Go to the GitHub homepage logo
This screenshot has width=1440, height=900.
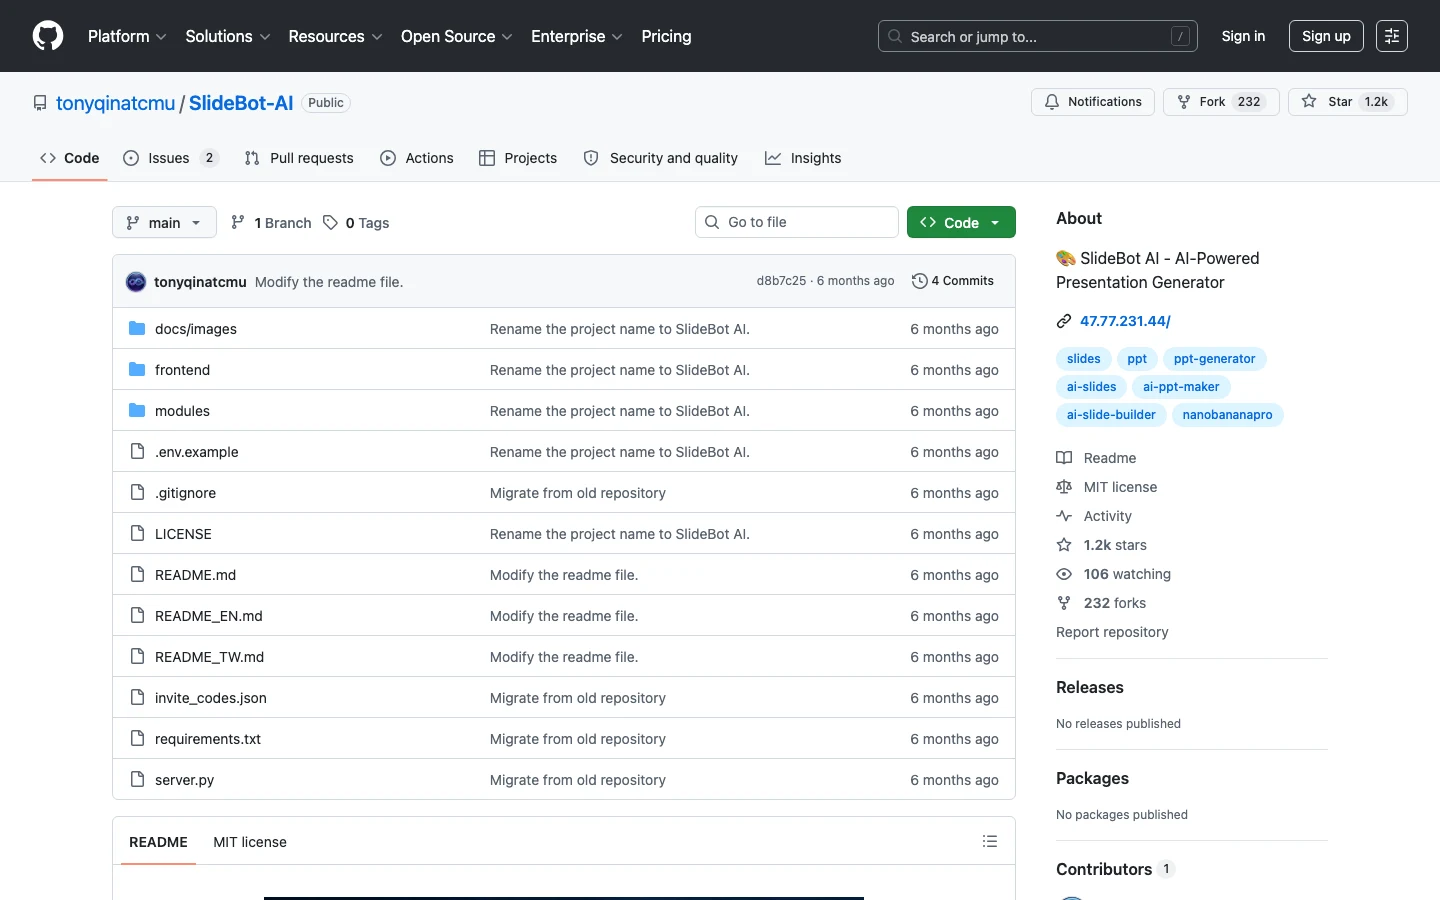point(48,36)
